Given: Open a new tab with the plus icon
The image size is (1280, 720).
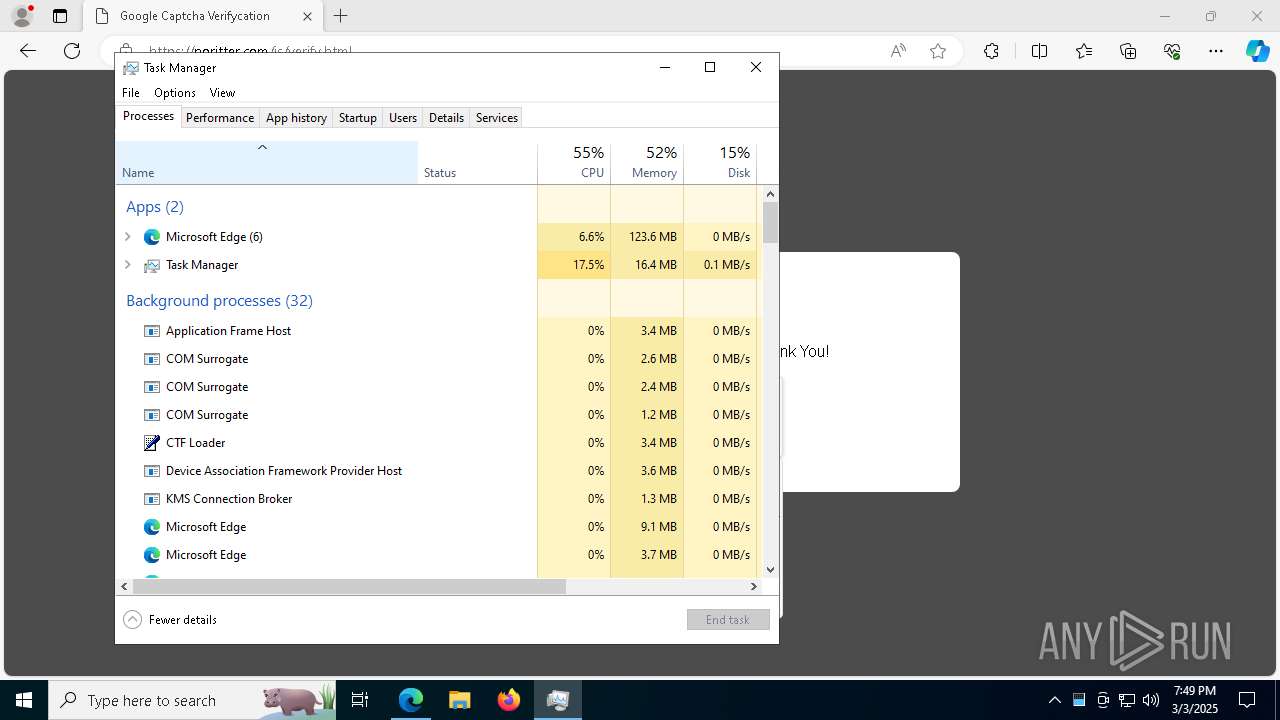Looking at the screenshot, I should pyautogui.click(x=341, y=16).
